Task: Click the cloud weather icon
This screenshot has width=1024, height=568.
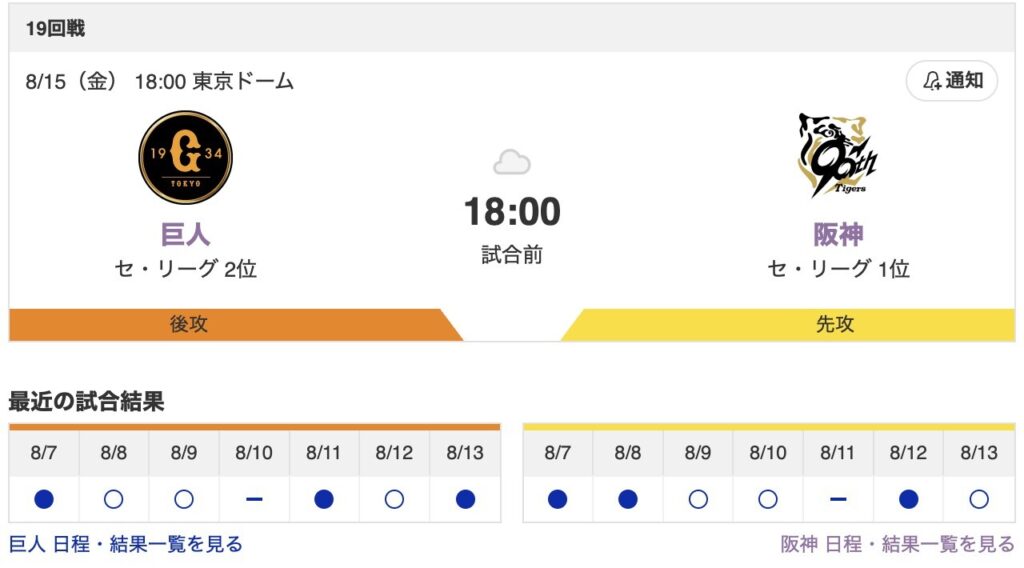Action: pyautogui.click(x=511, y=162)
